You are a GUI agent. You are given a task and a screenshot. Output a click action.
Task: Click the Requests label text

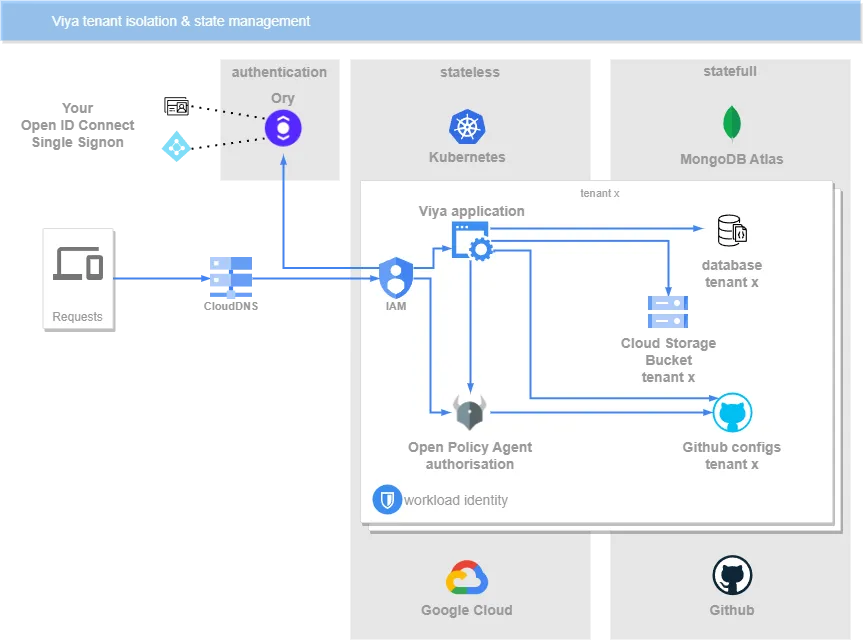point(78,316)
